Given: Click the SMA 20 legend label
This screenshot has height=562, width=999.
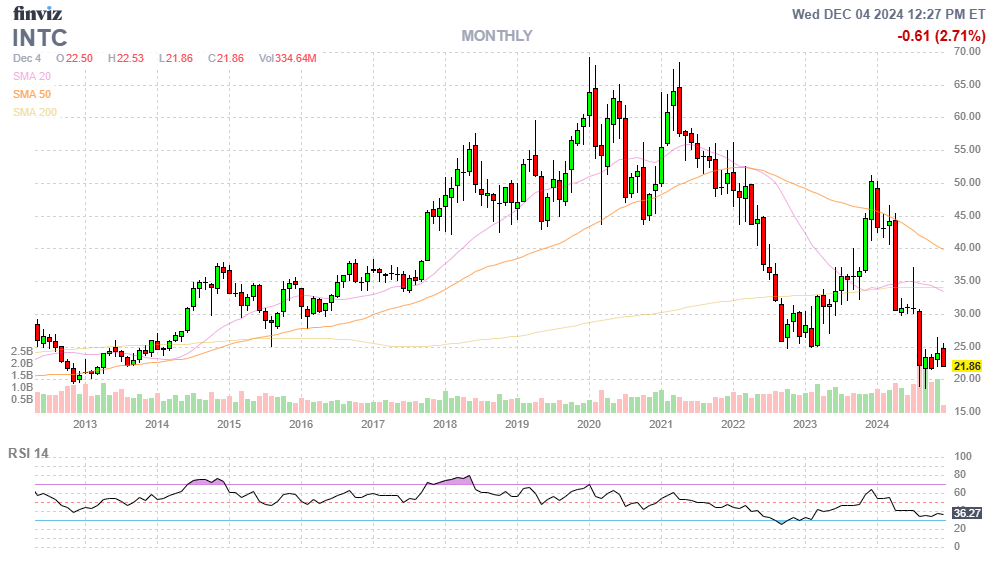Looking at the screenshot, I should pos(31,76).
